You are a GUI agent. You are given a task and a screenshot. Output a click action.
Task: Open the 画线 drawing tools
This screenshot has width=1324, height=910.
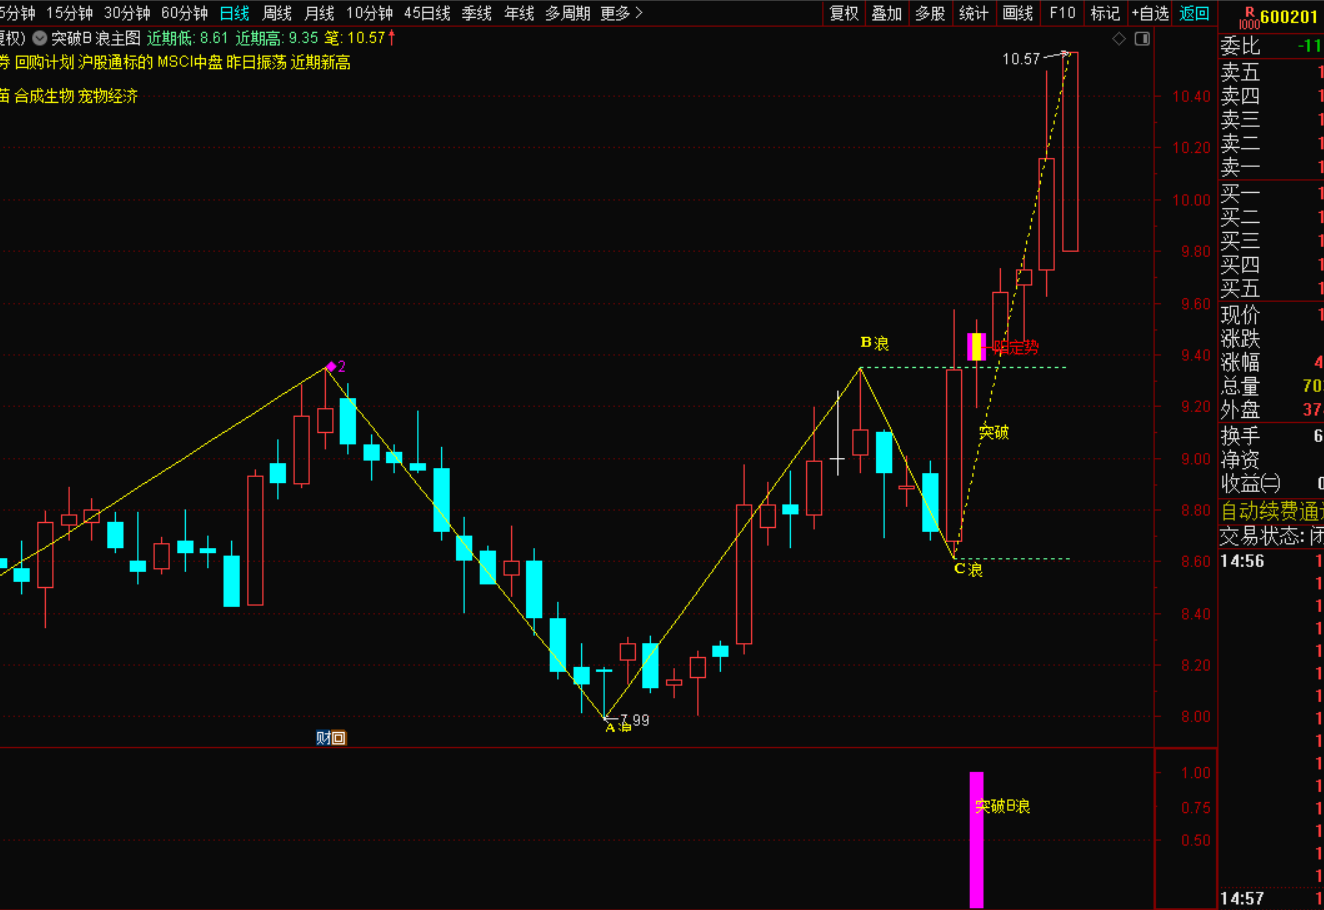point(1017,13)
